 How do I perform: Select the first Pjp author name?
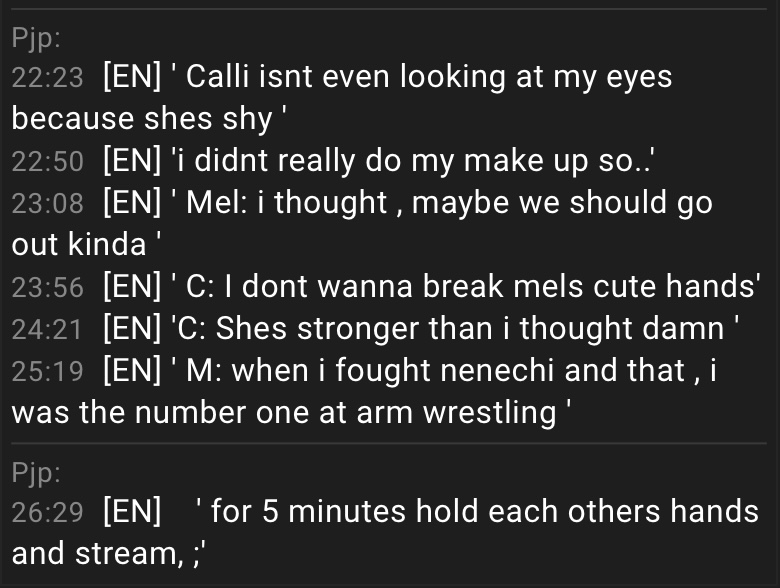coord(36,38)
